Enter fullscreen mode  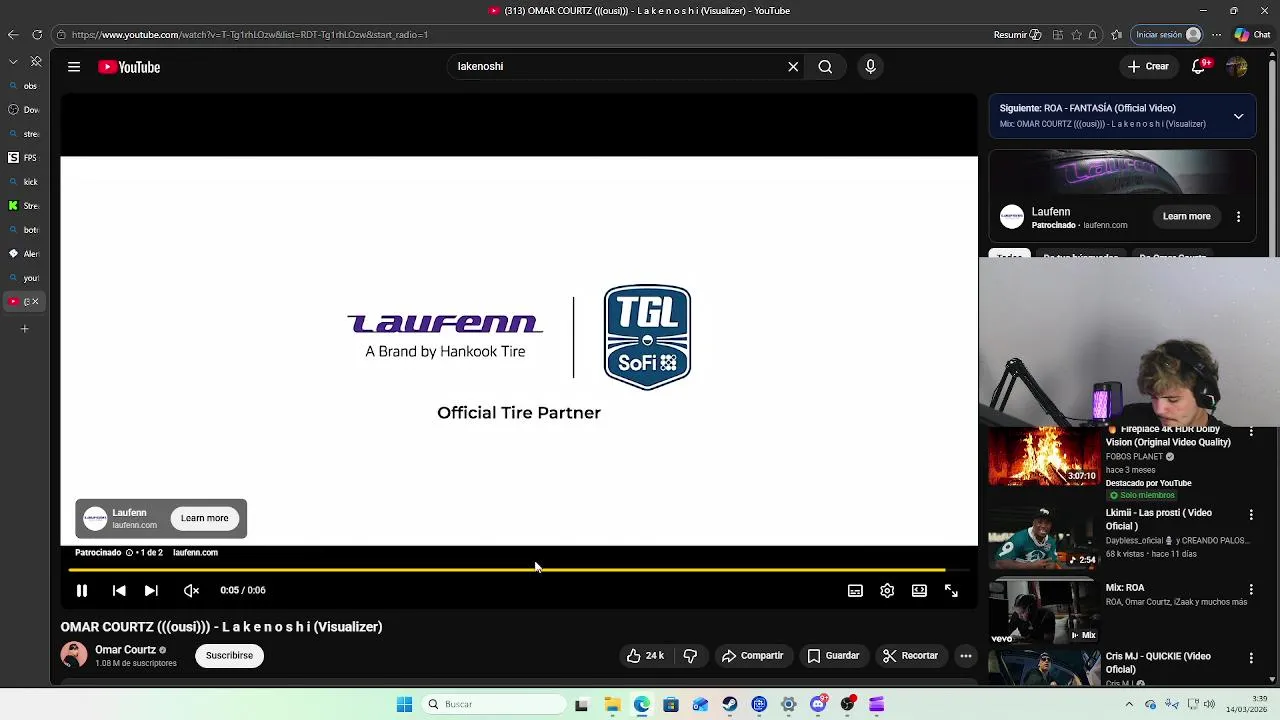951,591
